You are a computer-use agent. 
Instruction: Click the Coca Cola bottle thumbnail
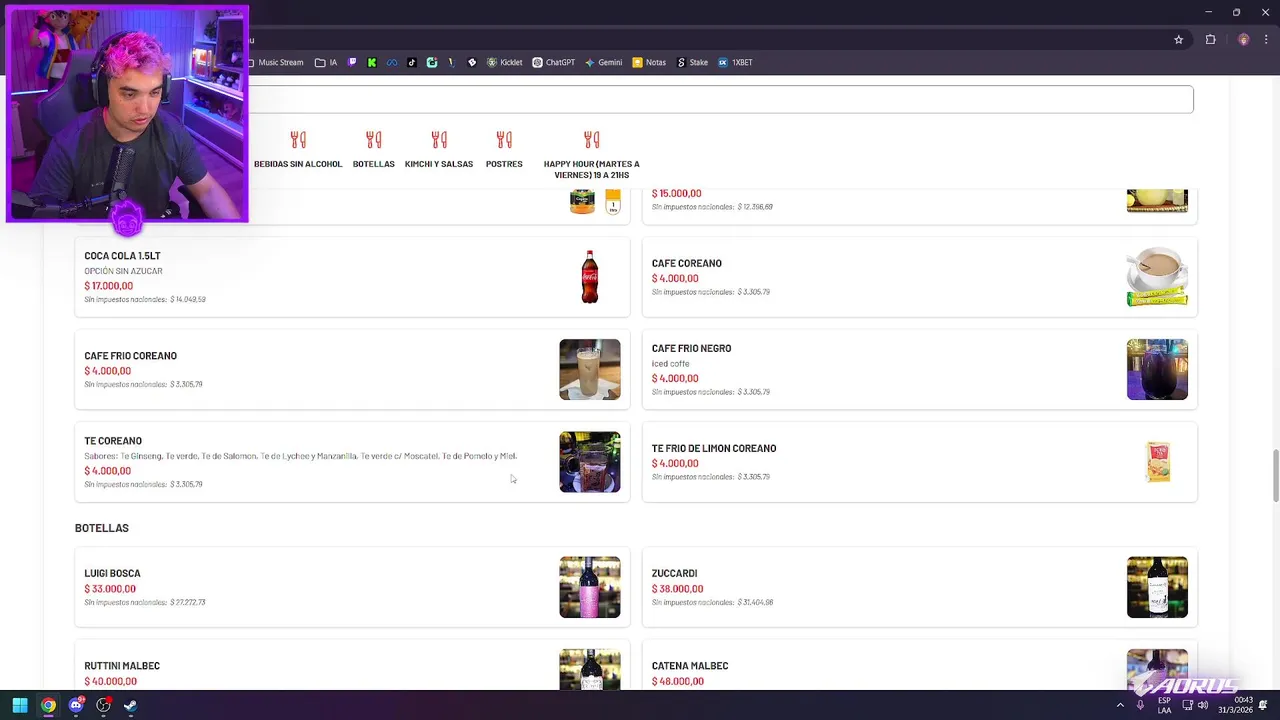point(590,277)
